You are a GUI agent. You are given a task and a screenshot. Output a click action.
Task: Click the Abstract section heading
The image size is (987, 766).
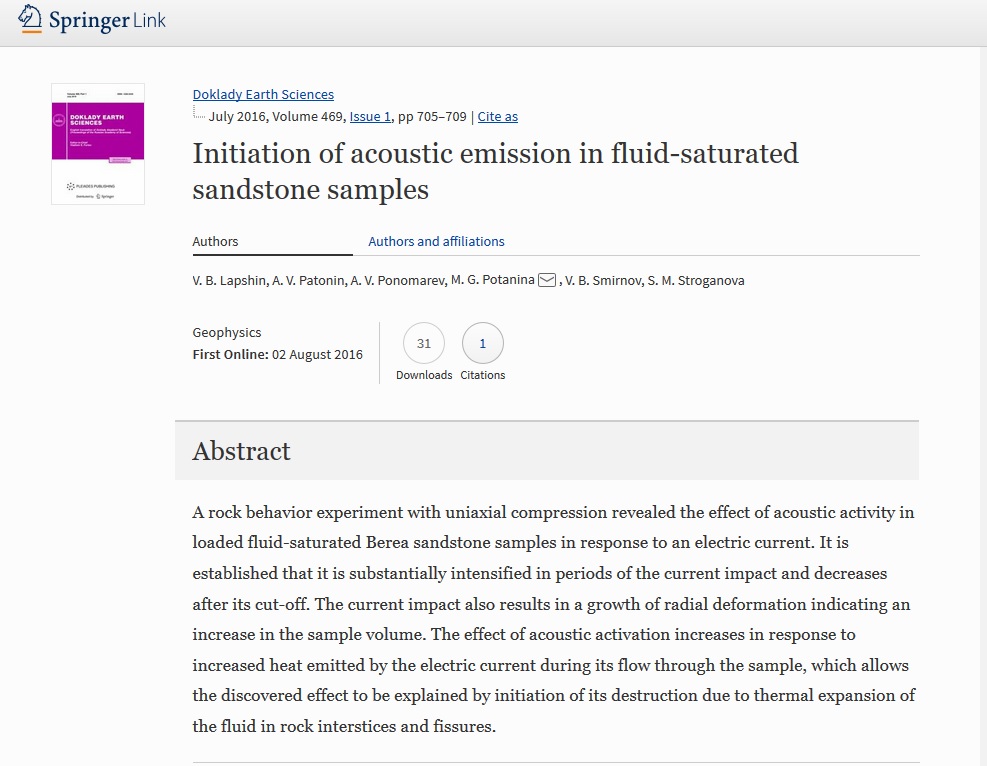coord(242,451)
